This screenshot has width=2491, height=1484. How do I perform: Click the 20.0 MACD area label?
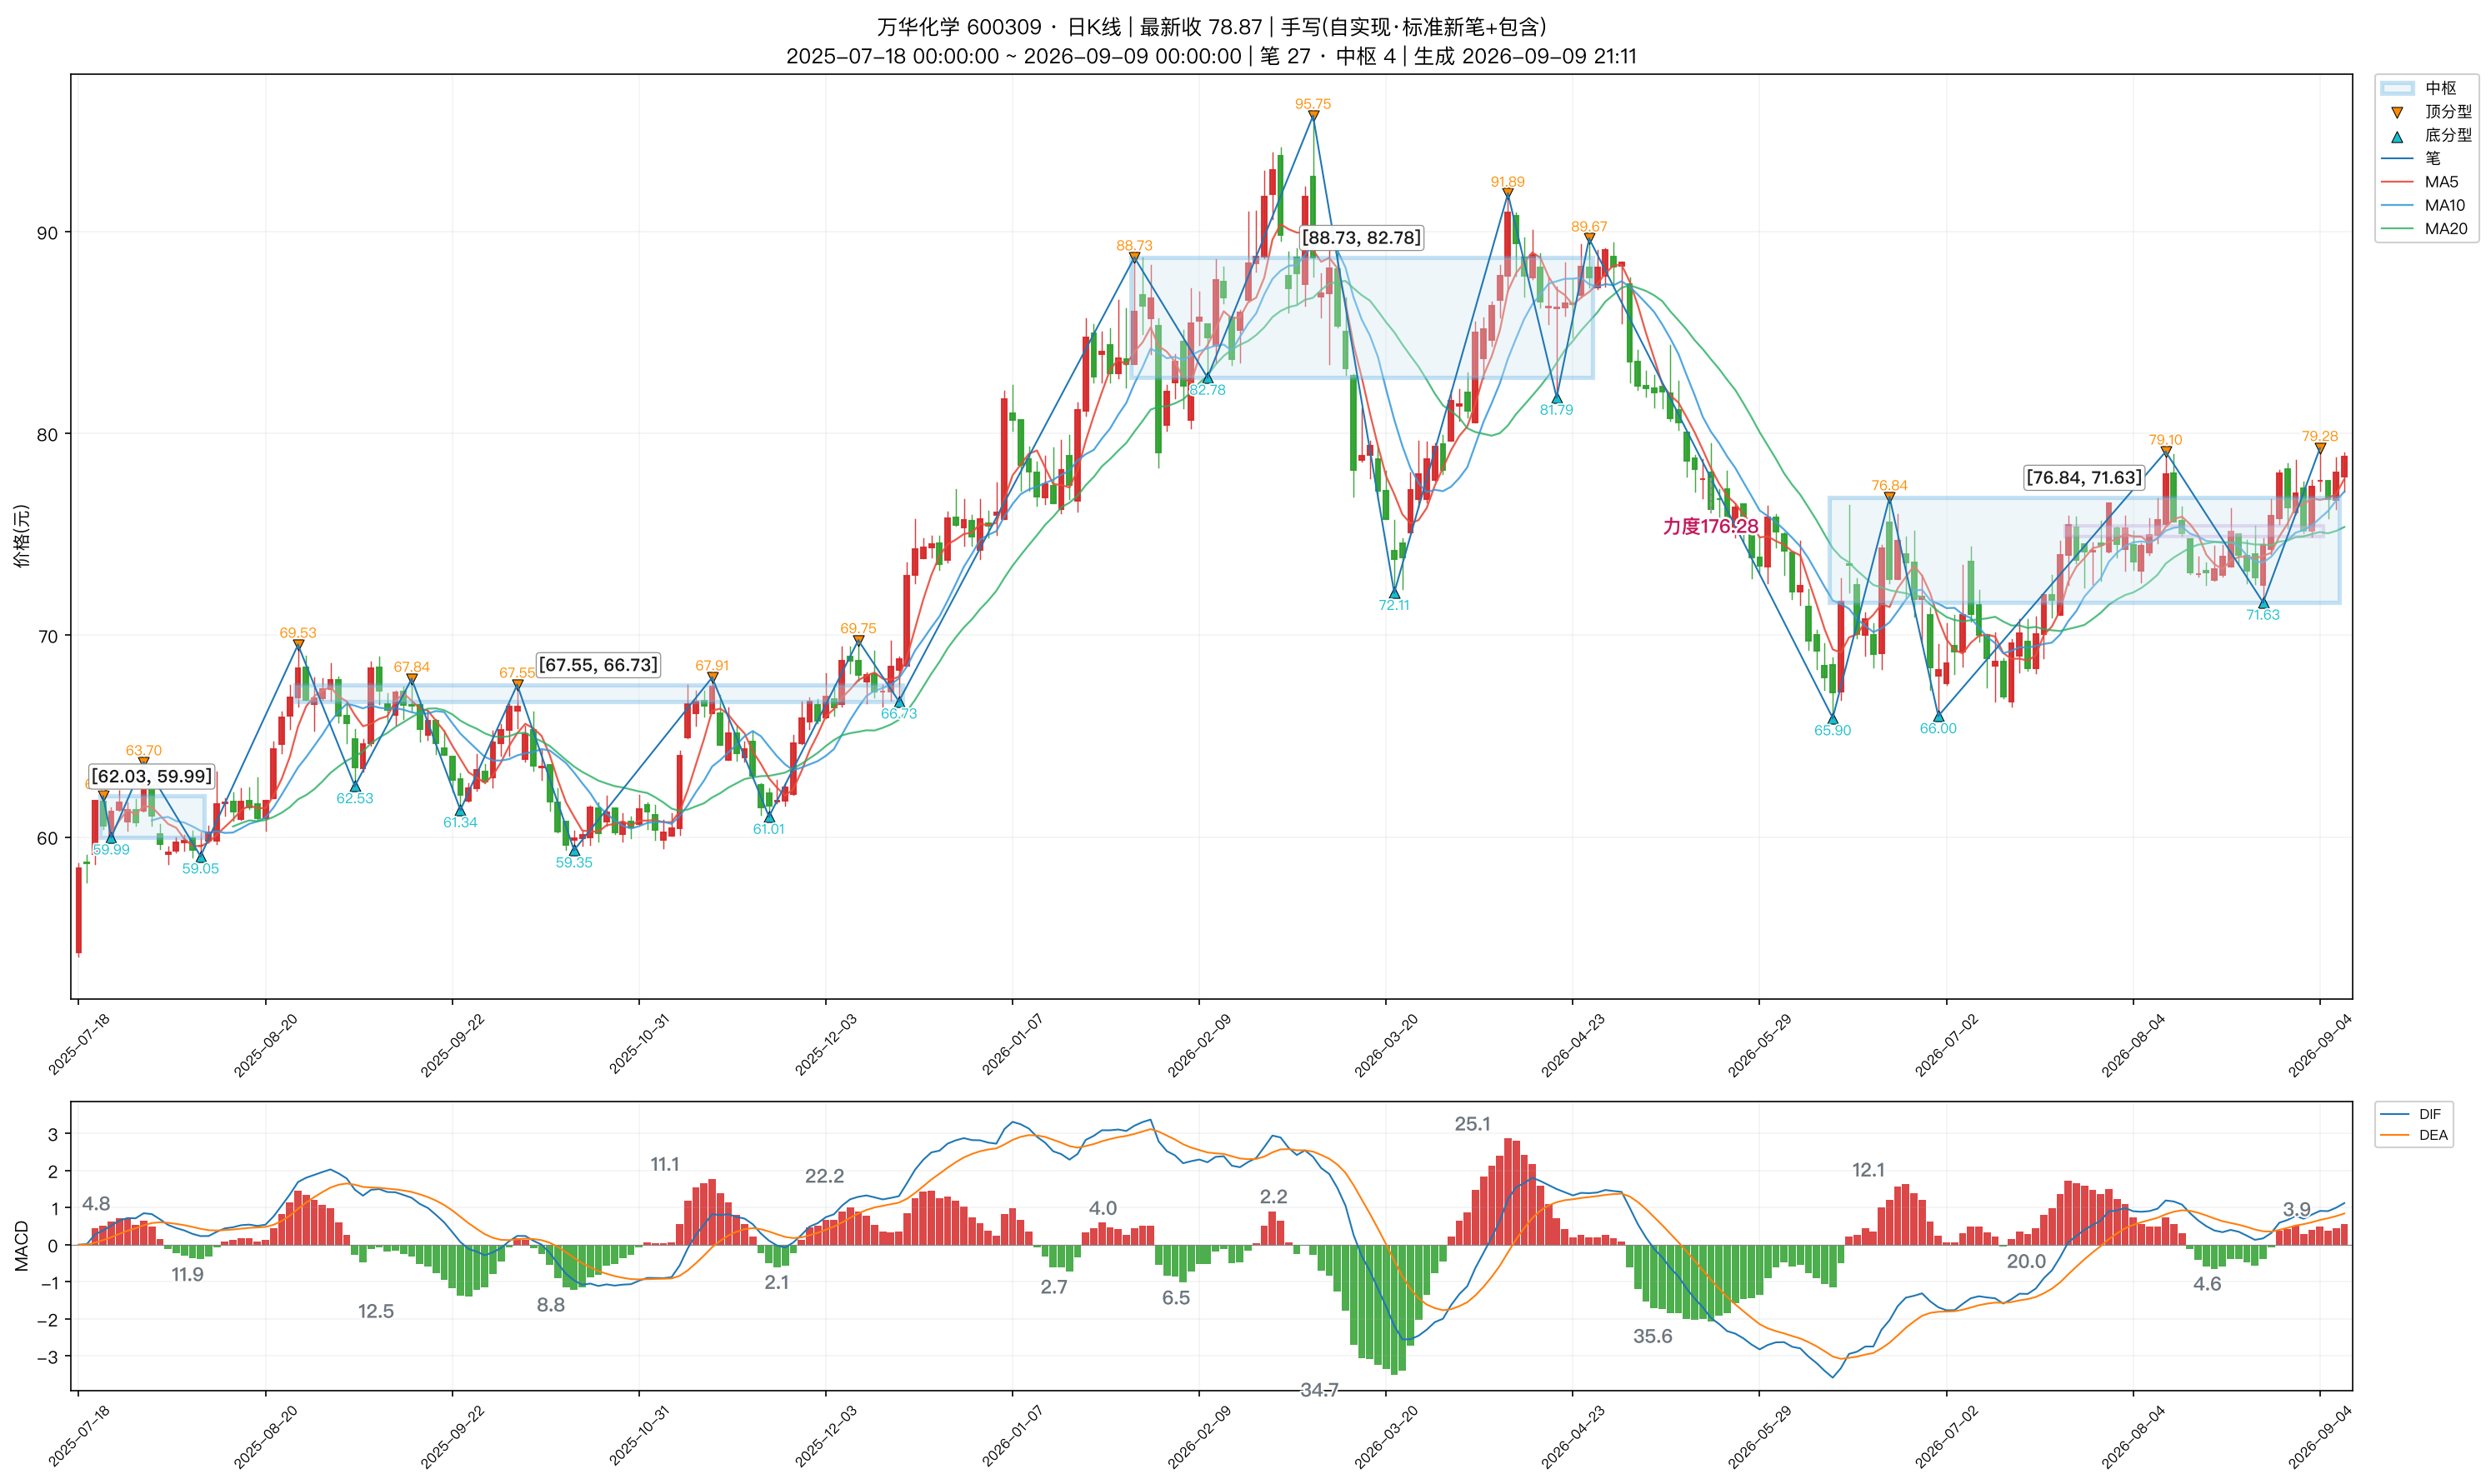[x=2026, y=1261]
